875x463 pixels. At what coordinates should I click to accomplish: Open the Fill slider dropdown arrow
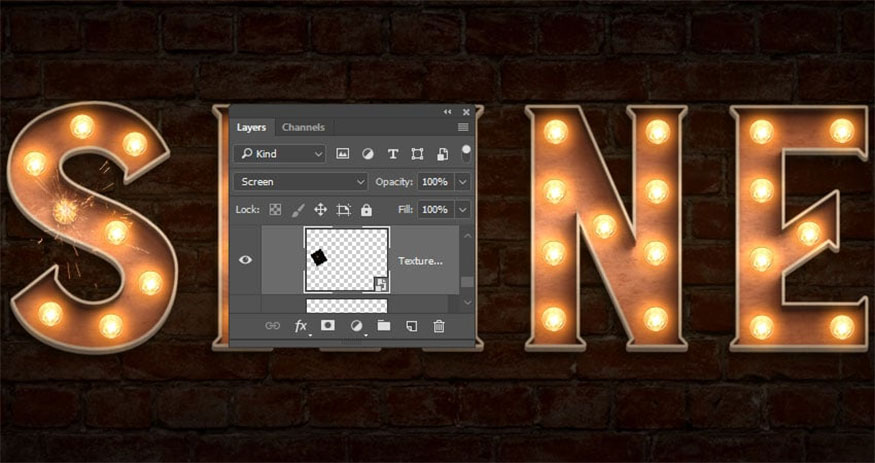(x=463, y=210)
